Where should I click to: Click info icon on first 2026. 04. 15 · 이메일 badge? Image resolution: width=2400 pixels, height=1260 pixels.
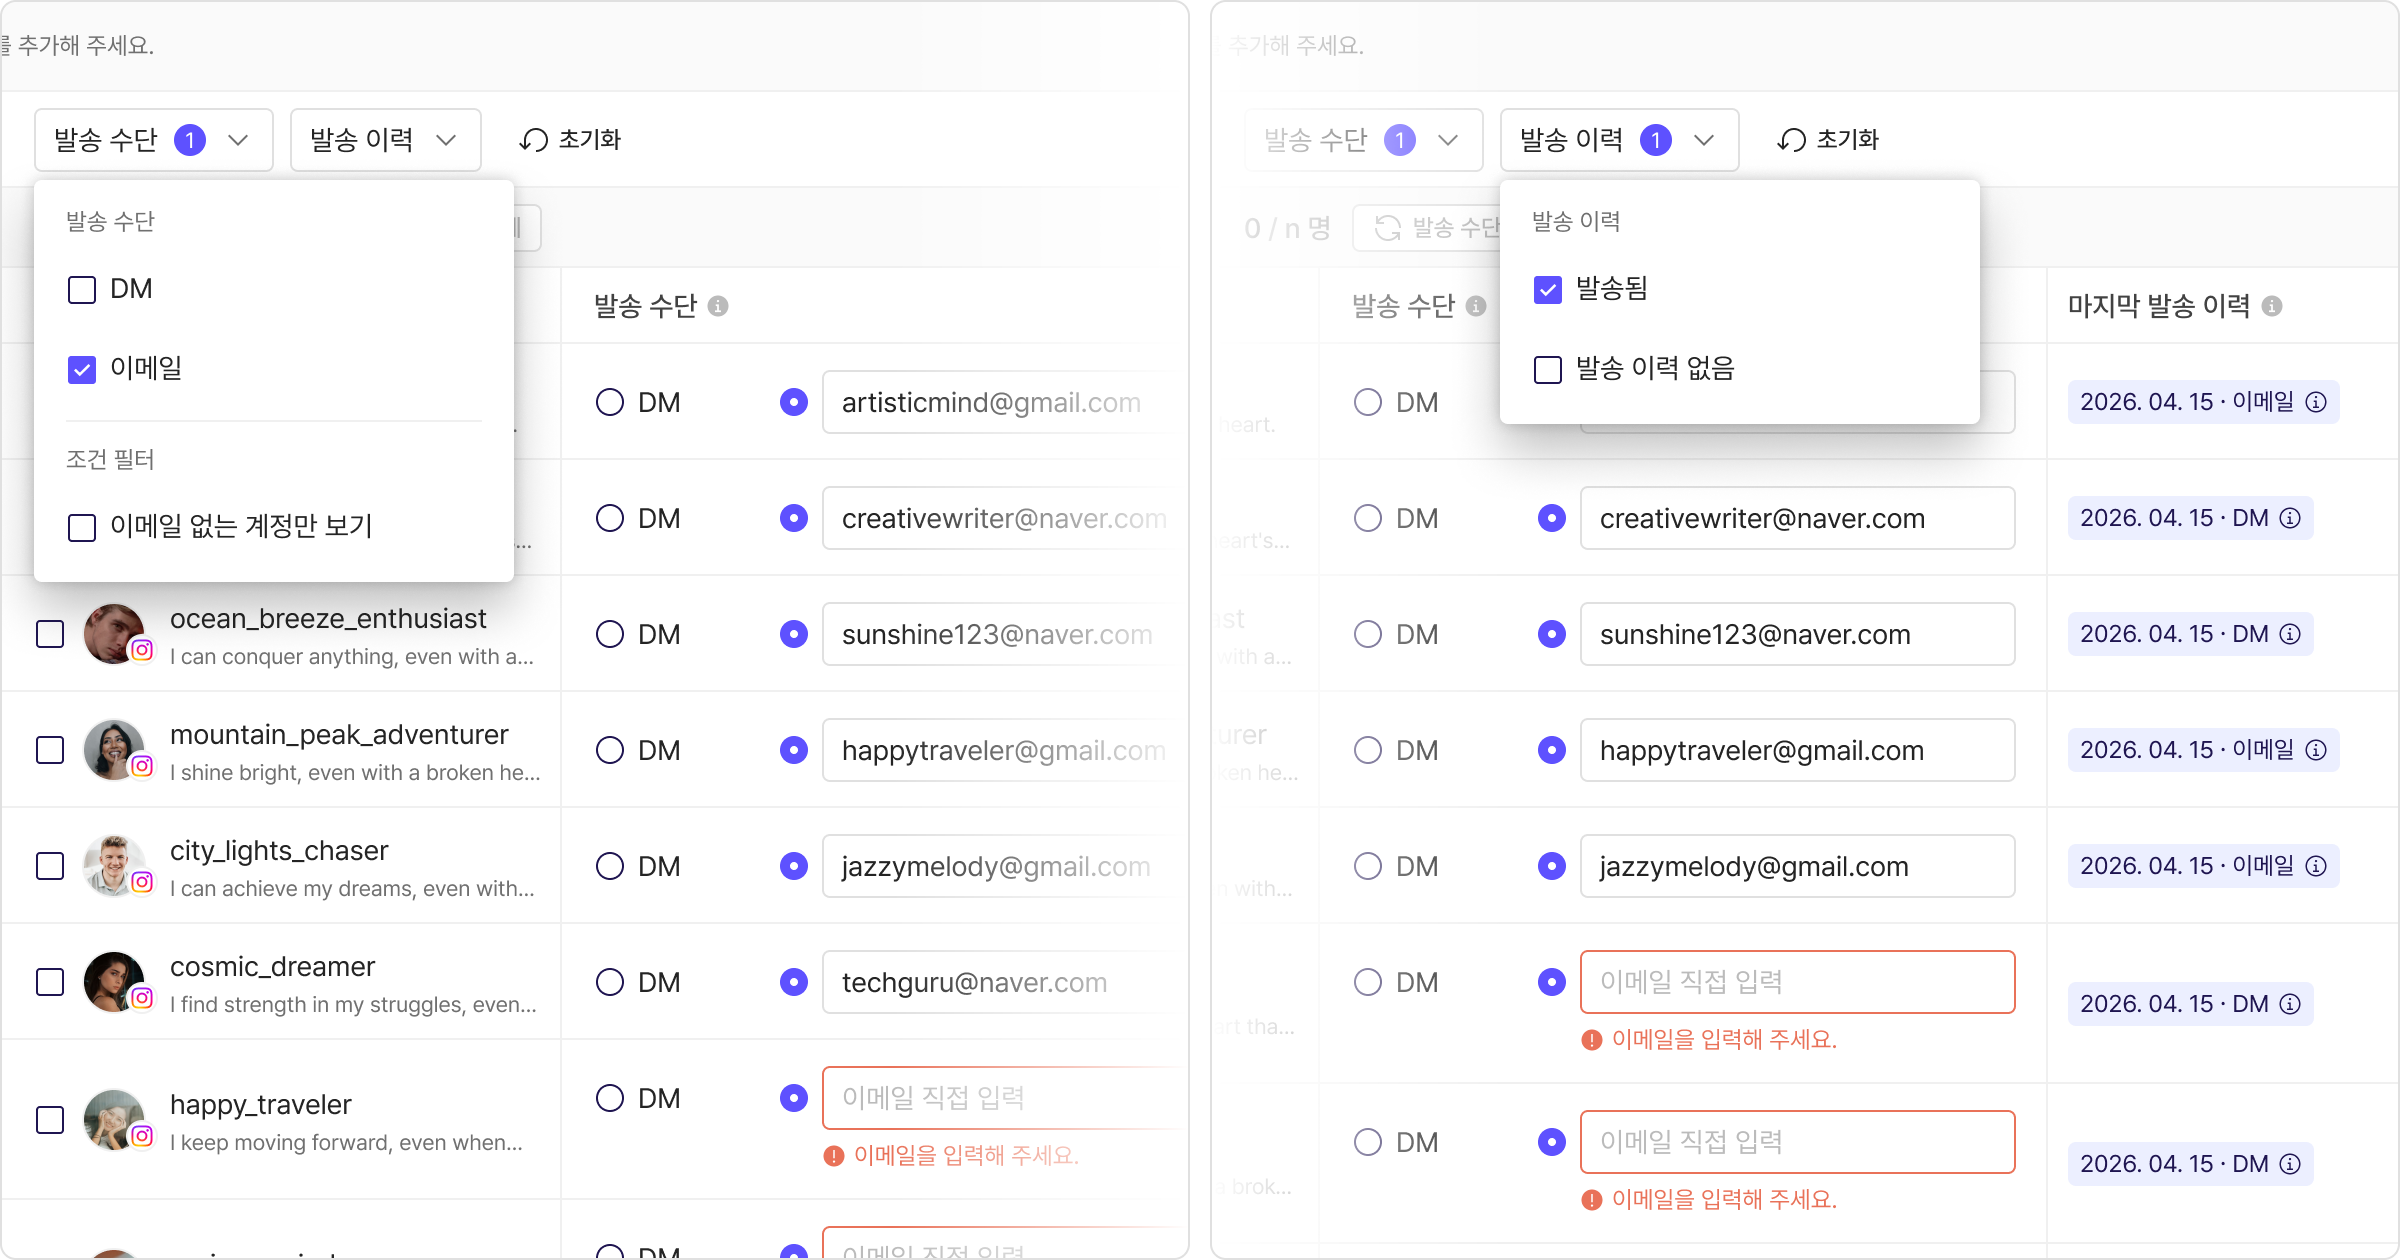click(2316, 402)
